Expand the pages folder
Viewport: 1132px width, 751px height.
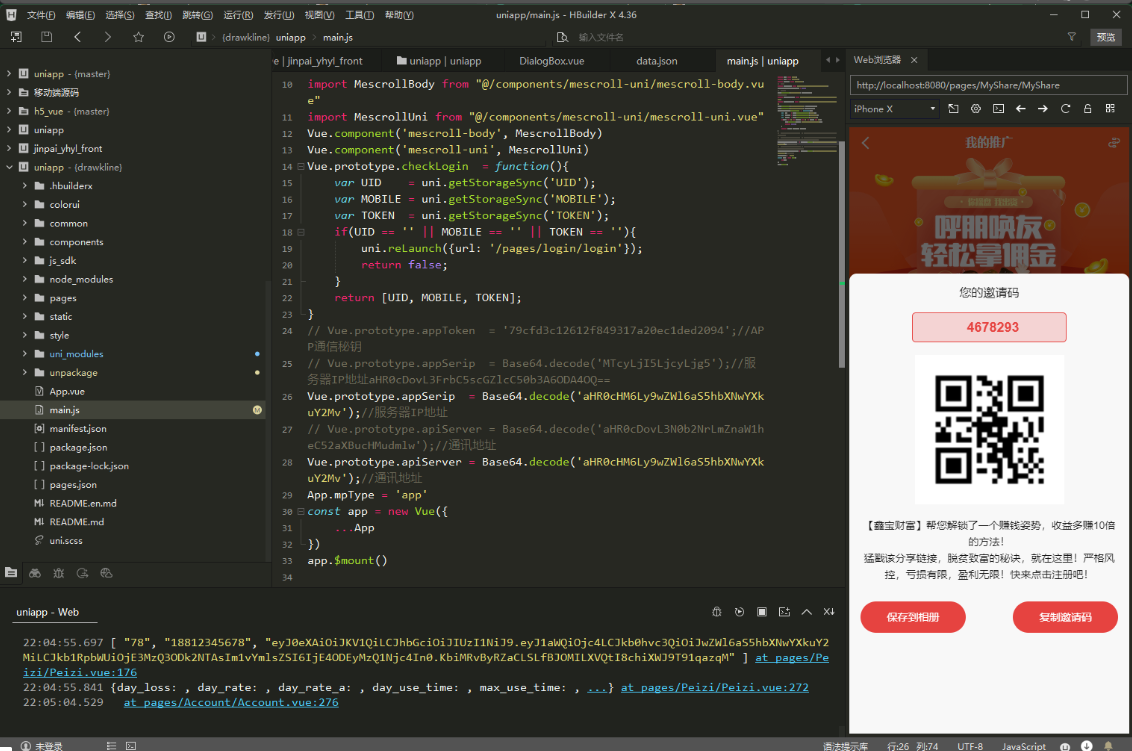point(25,298)
